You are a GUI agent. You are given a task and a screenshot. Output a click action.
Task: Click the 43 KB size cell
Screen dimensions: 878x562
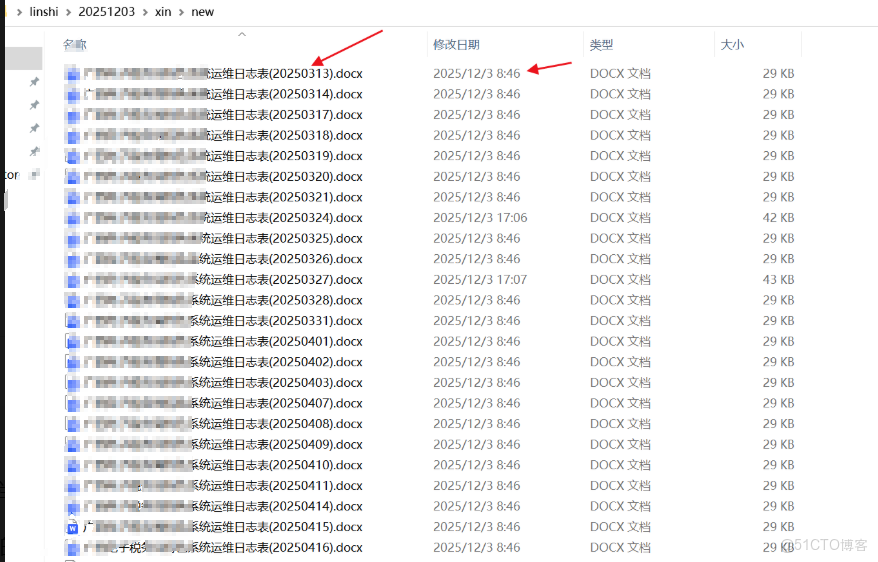coord(778,280)
